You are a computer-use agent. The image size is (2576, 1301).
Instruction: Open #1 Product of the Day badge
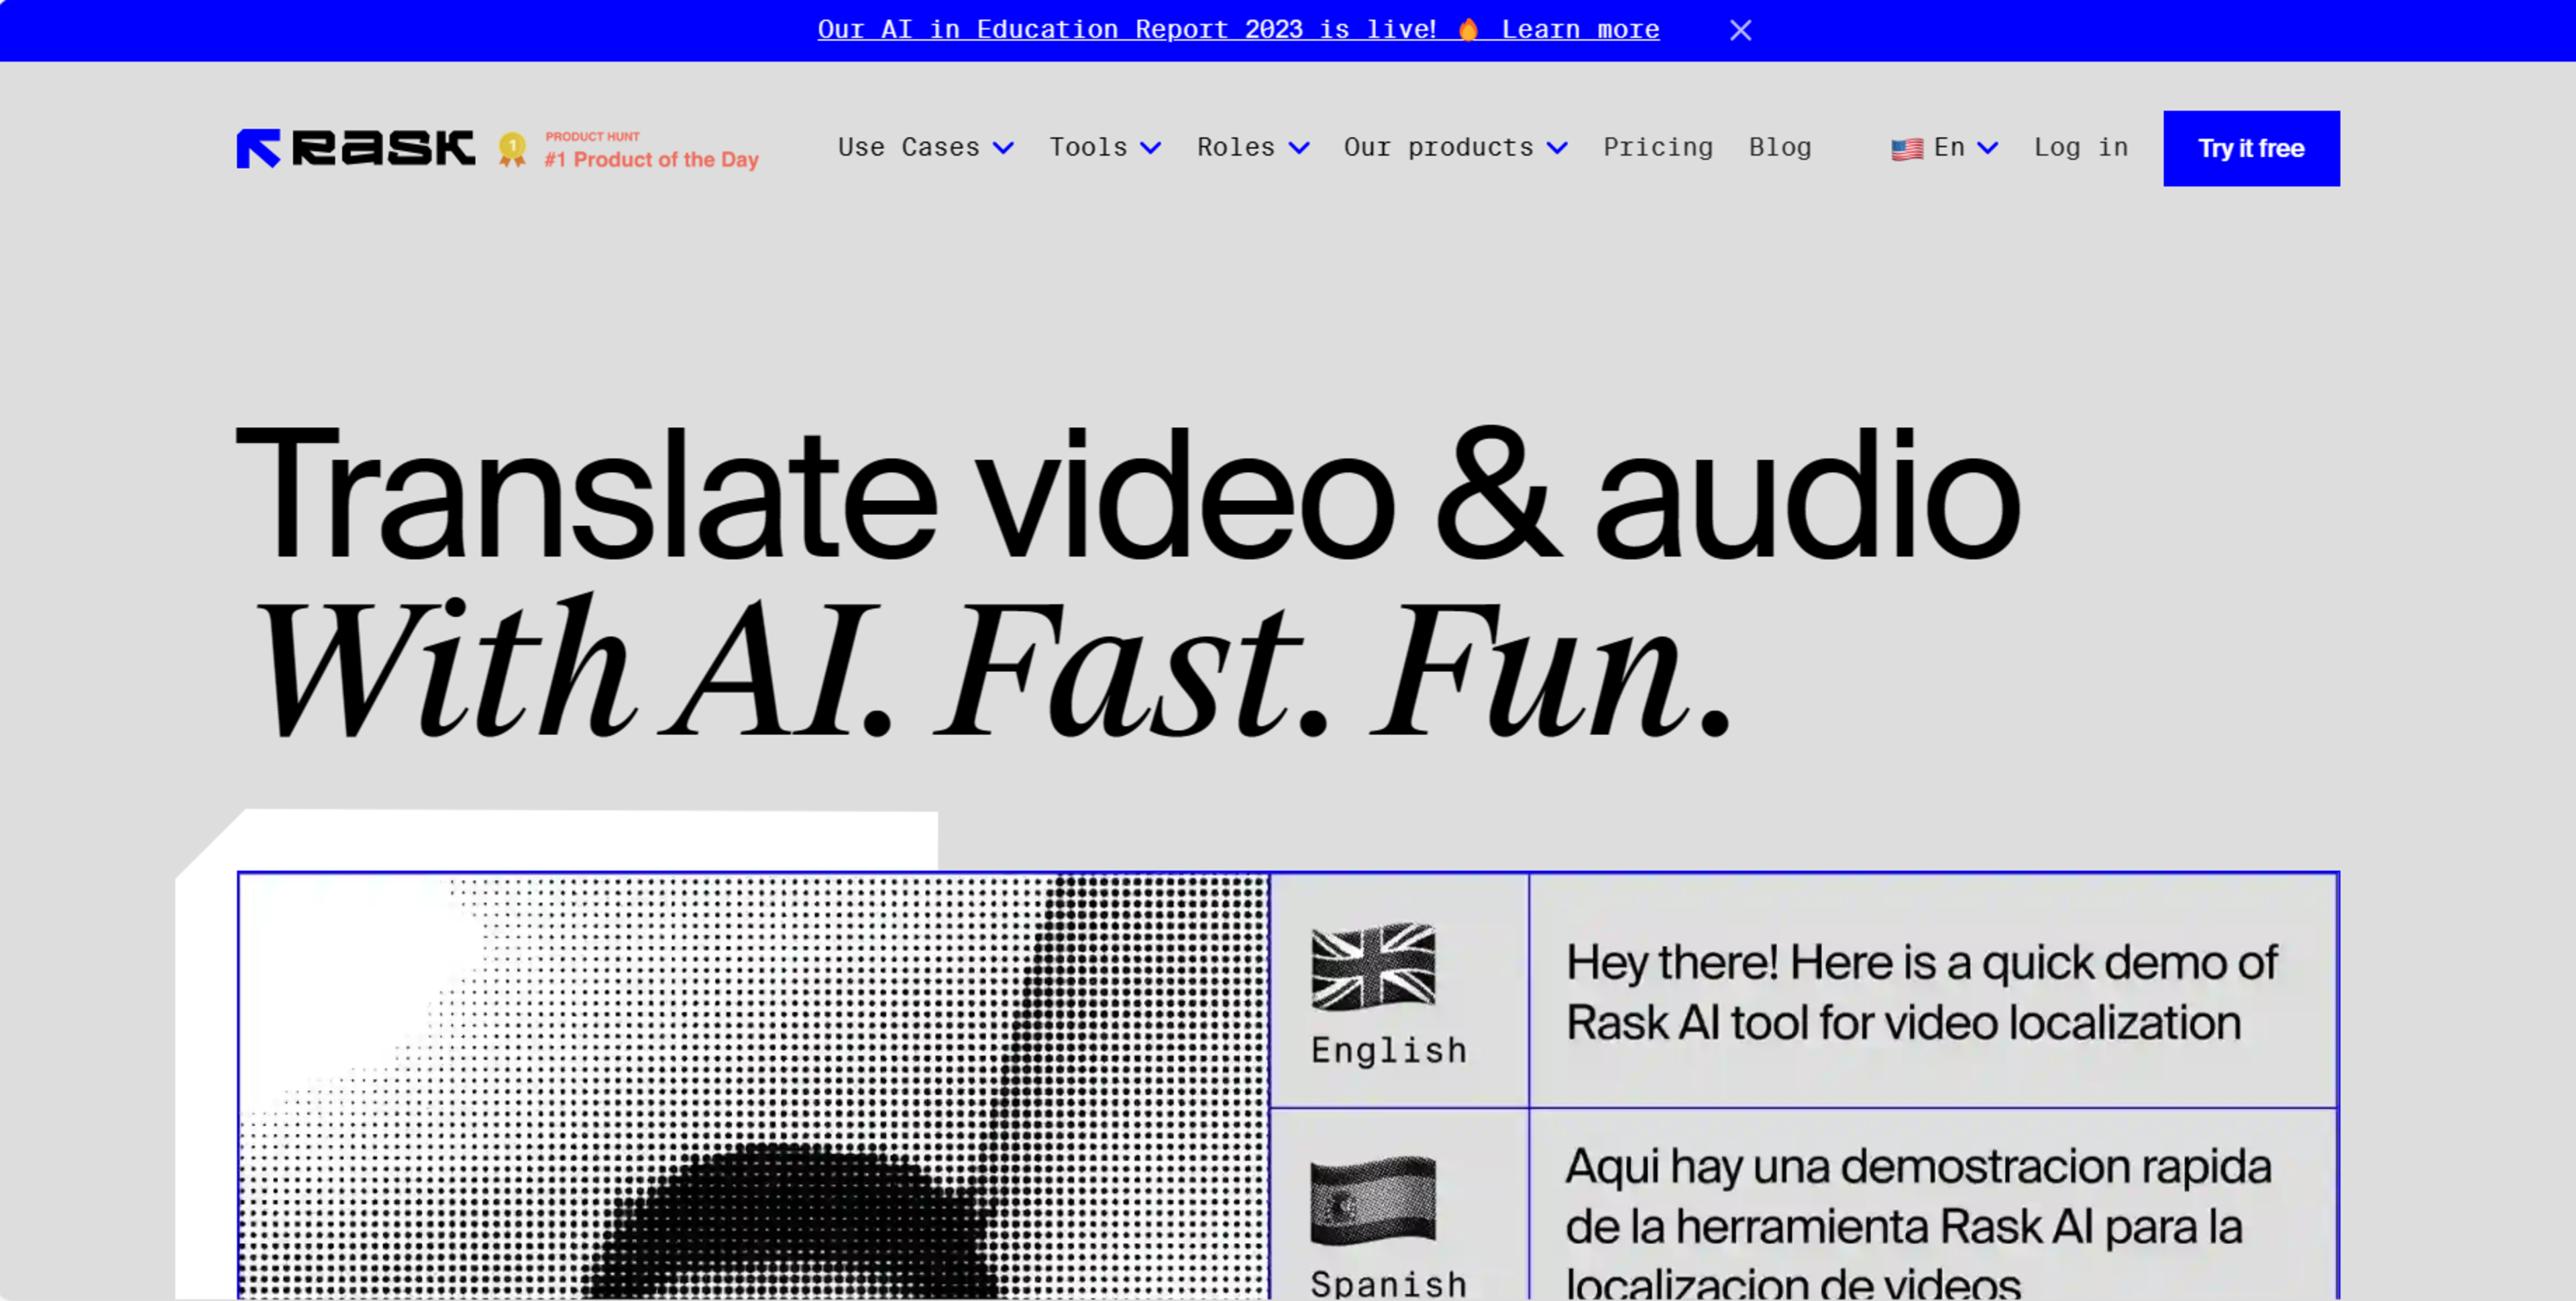tap(651, 150)
